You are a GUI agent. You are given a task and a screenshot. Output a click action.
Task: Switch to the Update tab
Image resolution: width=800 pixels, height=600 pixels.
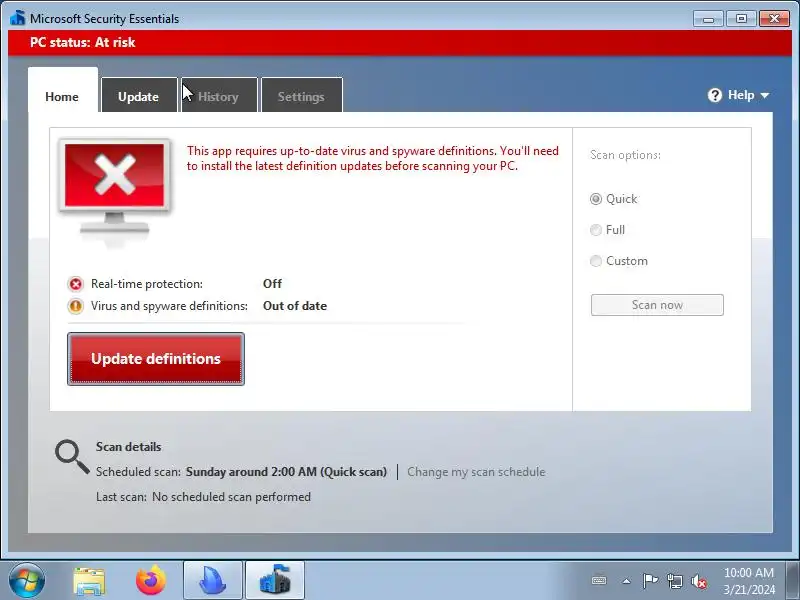point(139,96)
